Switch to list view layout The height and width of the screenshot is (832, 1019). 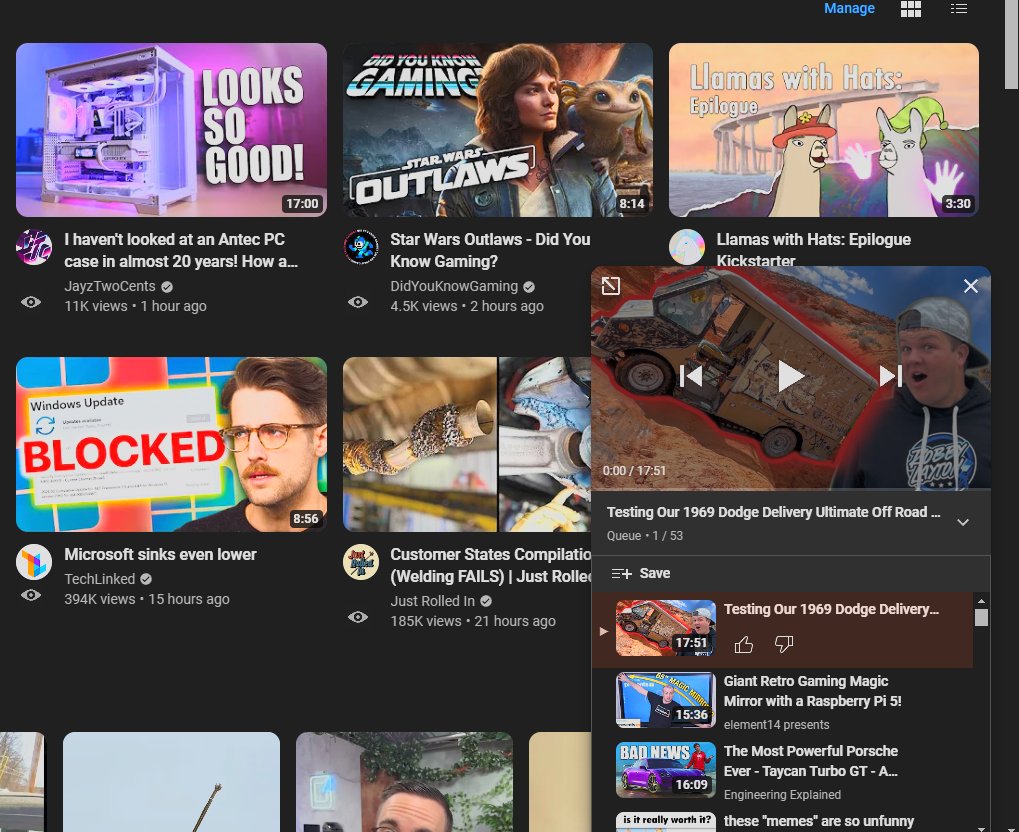tap(959, 8)
